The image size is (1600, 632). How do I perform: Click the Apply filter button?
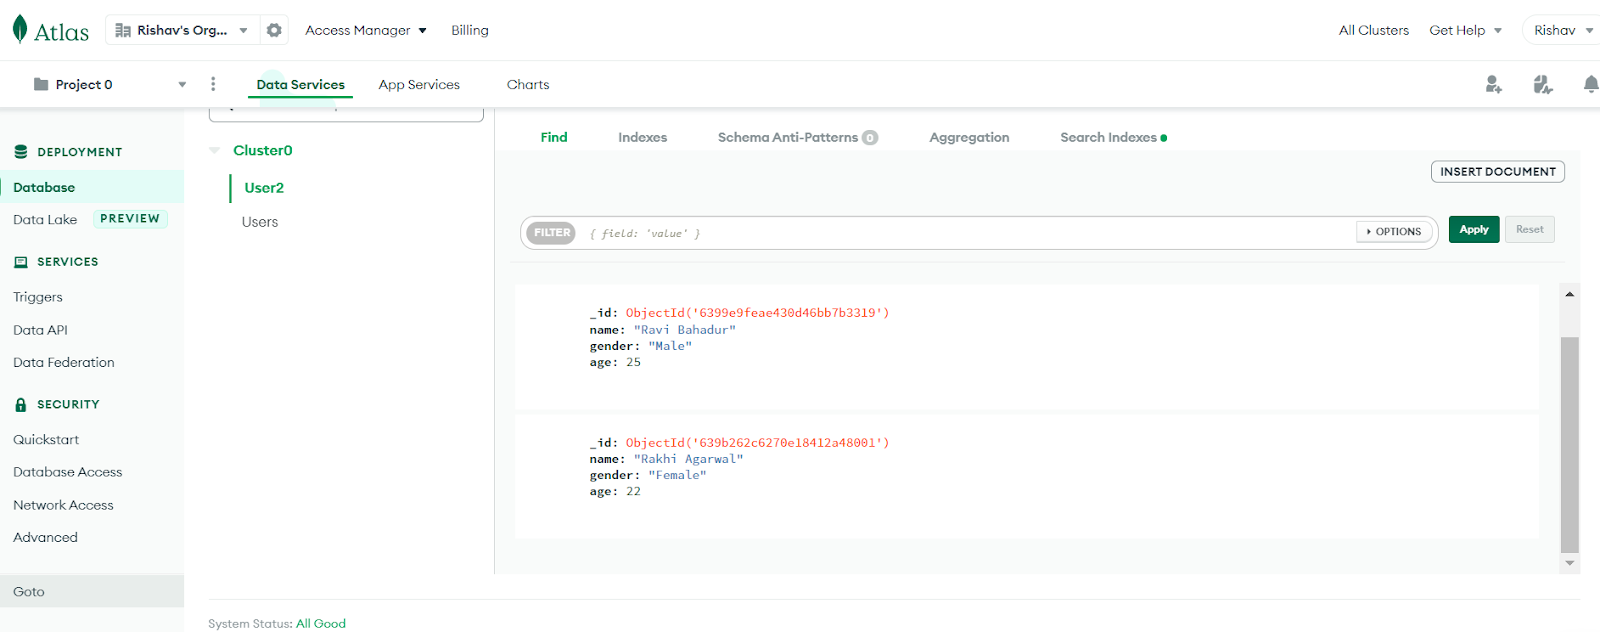click(x=1474, y=229)
